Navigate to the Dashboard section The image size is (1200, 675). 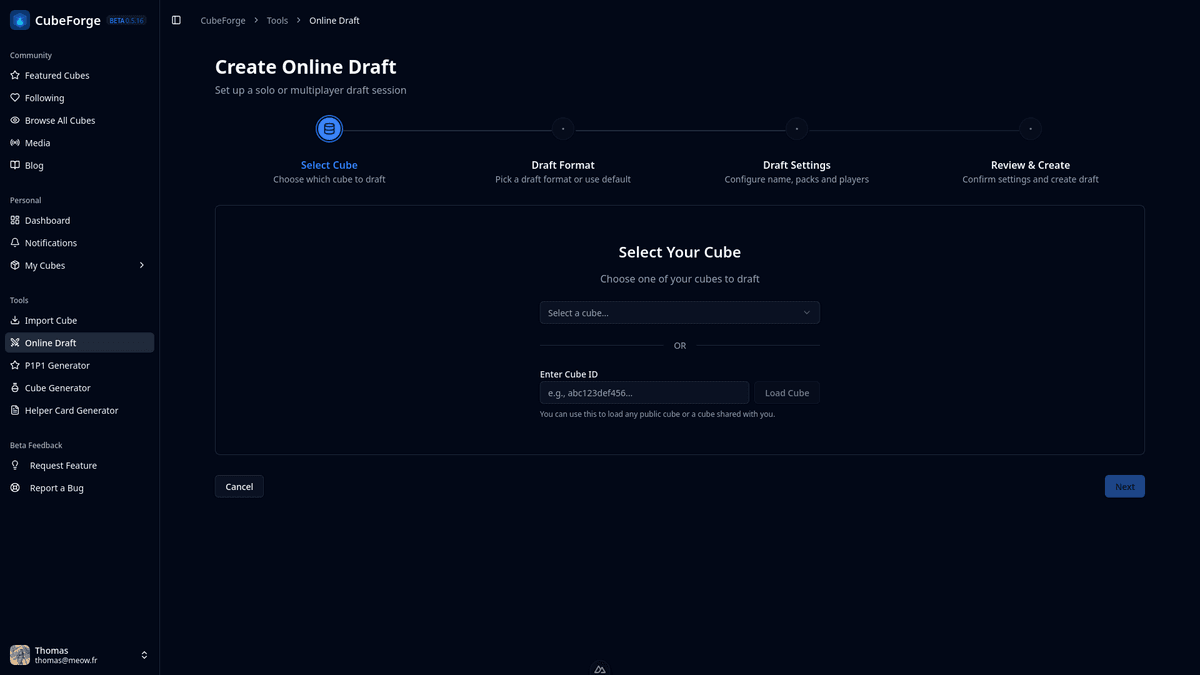pos(48,220)
